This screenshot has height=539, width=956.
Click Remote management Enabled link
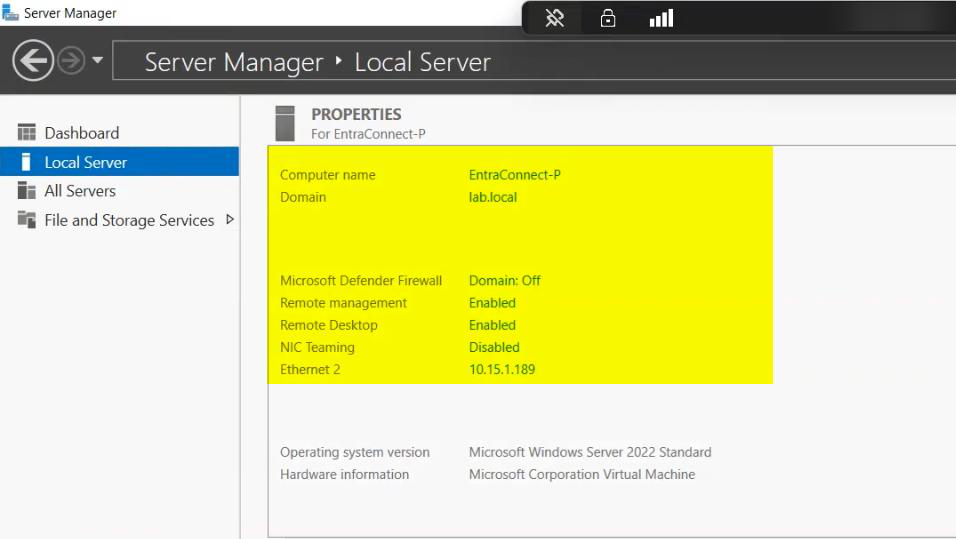[492, 302]
